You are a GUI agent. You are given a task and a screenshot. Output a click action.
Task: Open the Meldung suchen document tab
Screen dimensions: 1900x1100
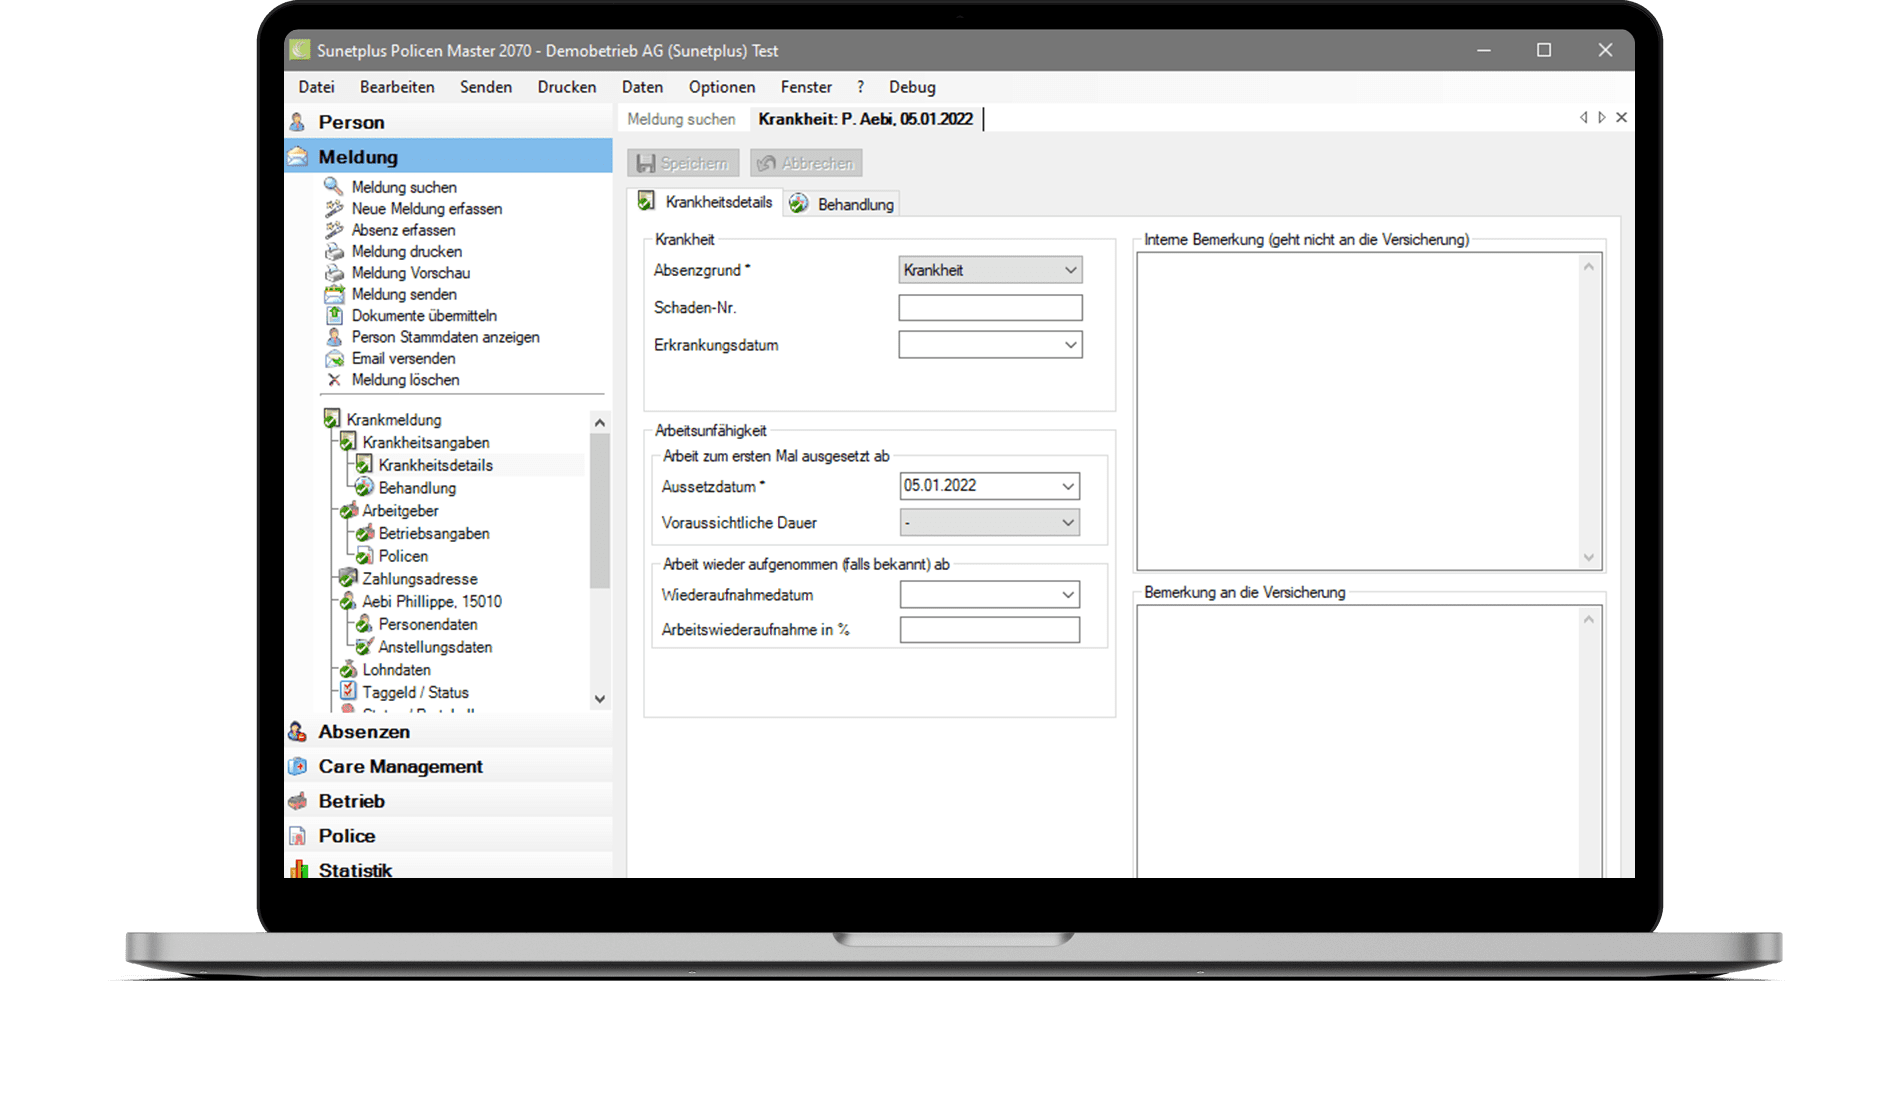click(x=681, y=119)
